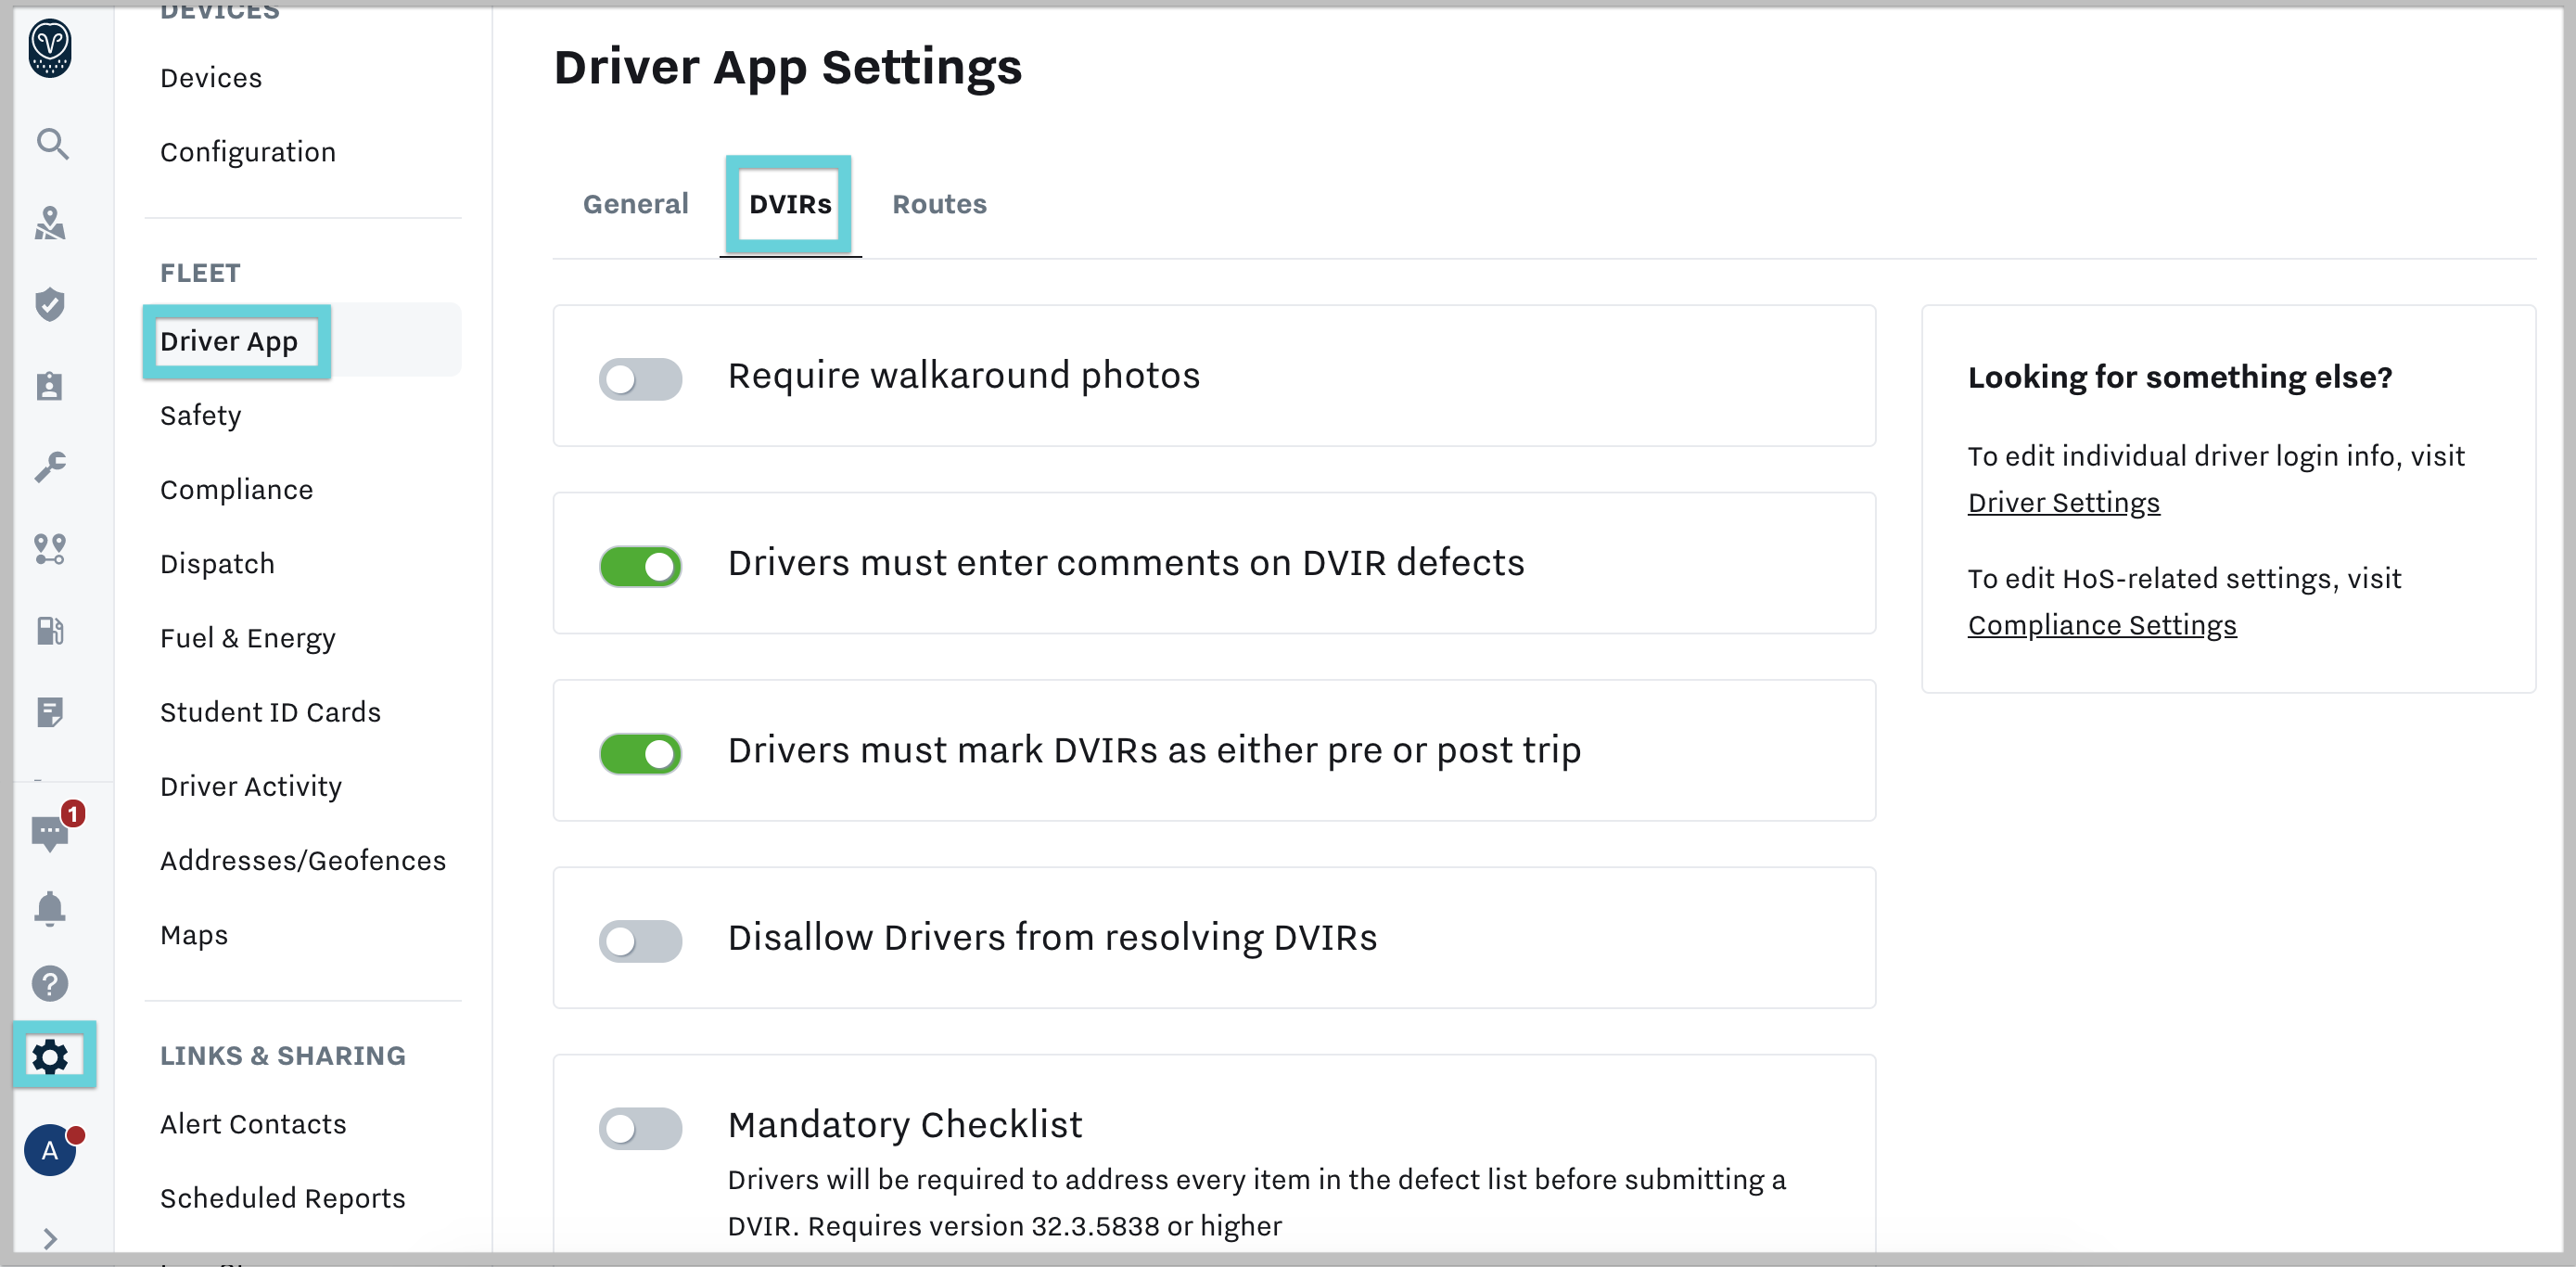The image size is (2576, 1267).
Task: Click the Samsara owl logo
Action: (x=52, y=47)
